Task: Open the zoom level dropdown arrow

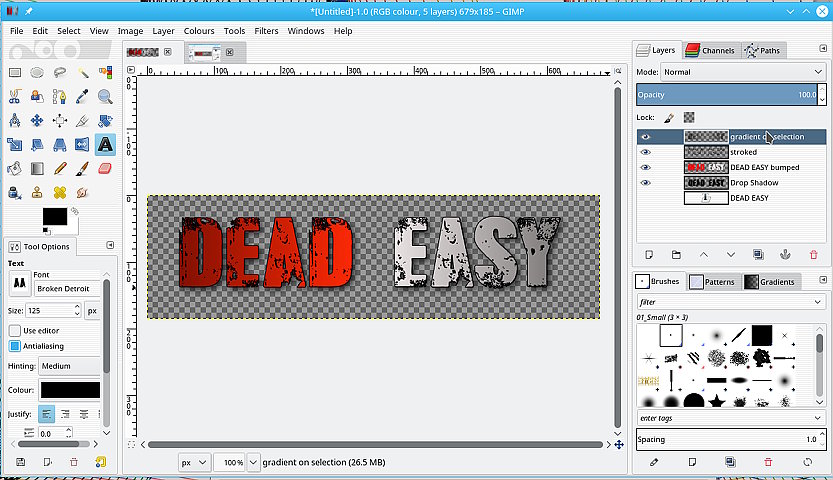Action: (253, 462)
